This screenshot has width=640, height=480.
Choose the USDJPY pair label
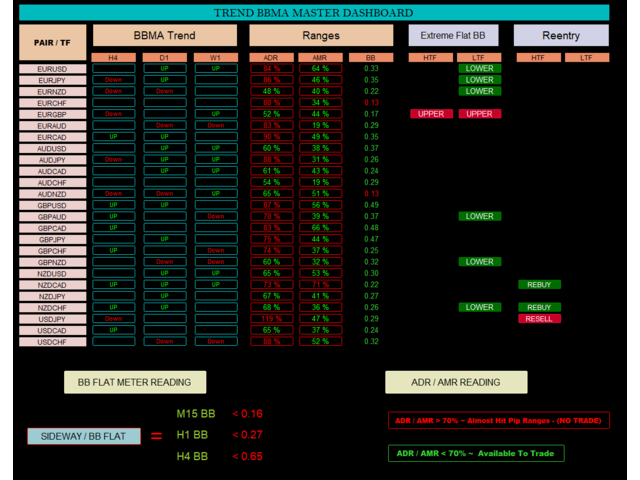click(x=53, y=319)
